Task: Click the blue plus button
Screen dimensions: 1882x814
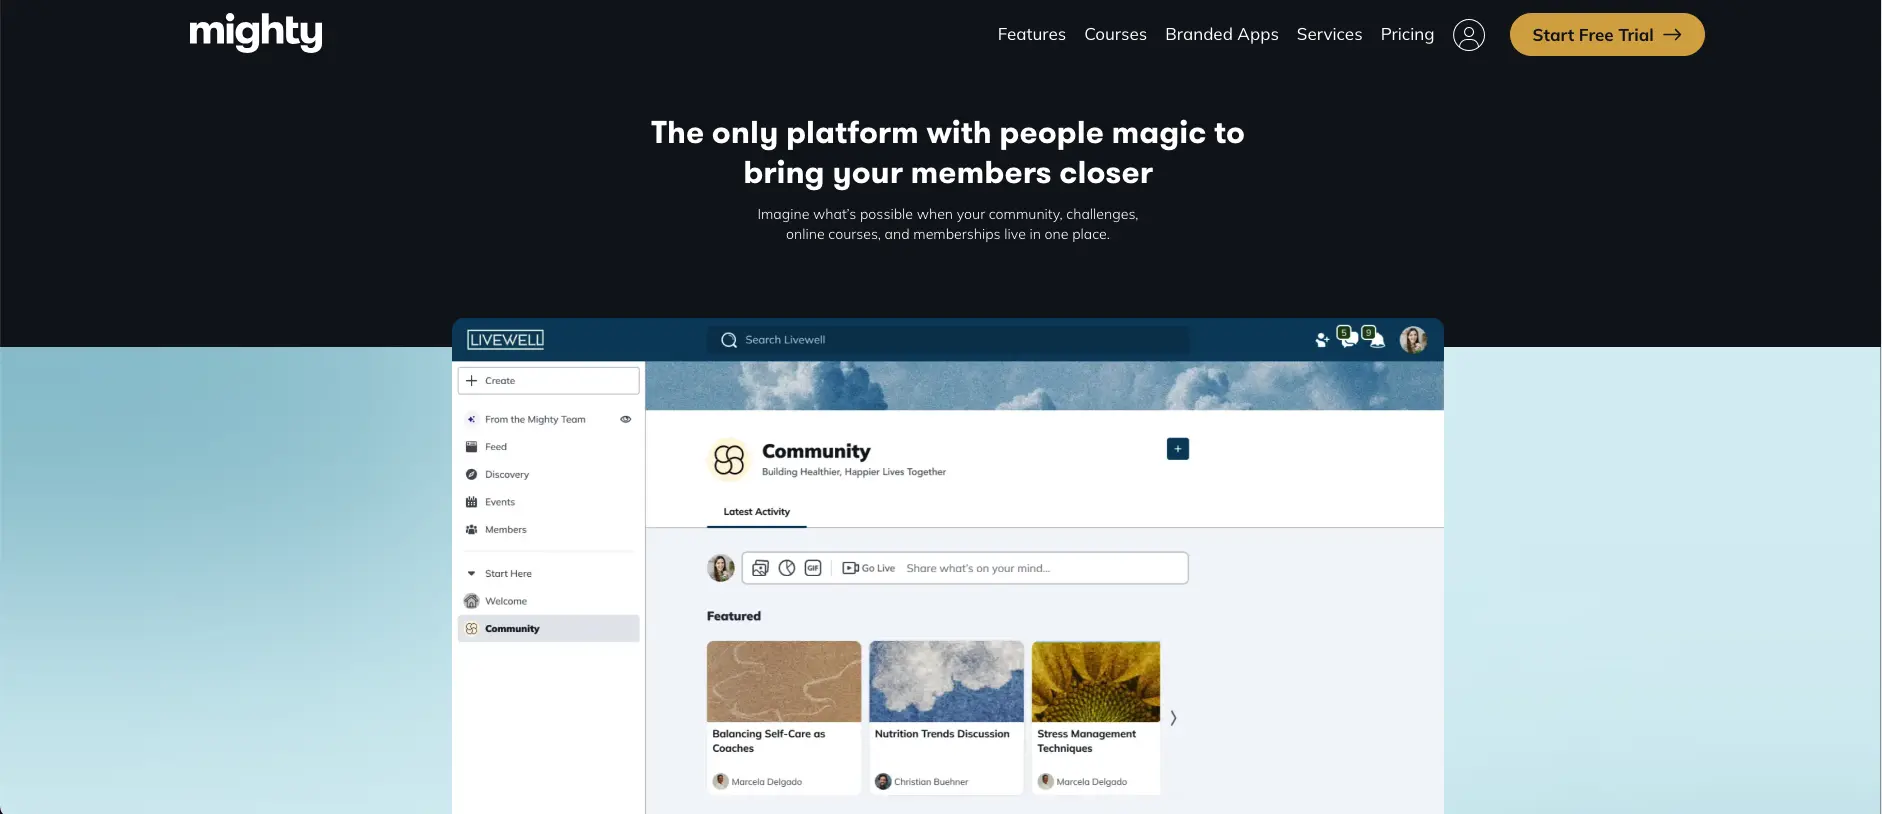Action: click(1178, 449)
